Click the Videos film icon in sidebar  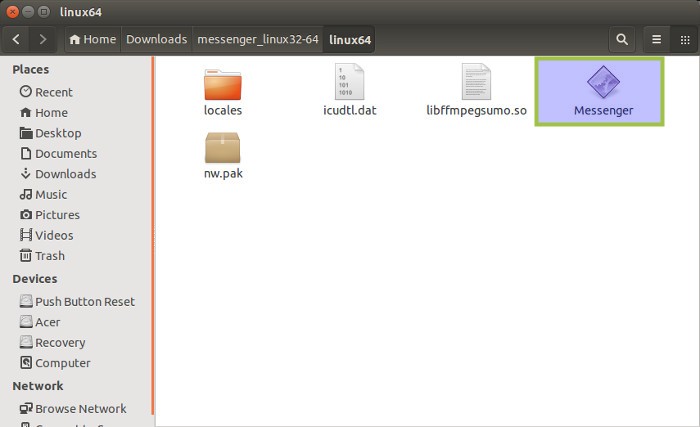26,235
